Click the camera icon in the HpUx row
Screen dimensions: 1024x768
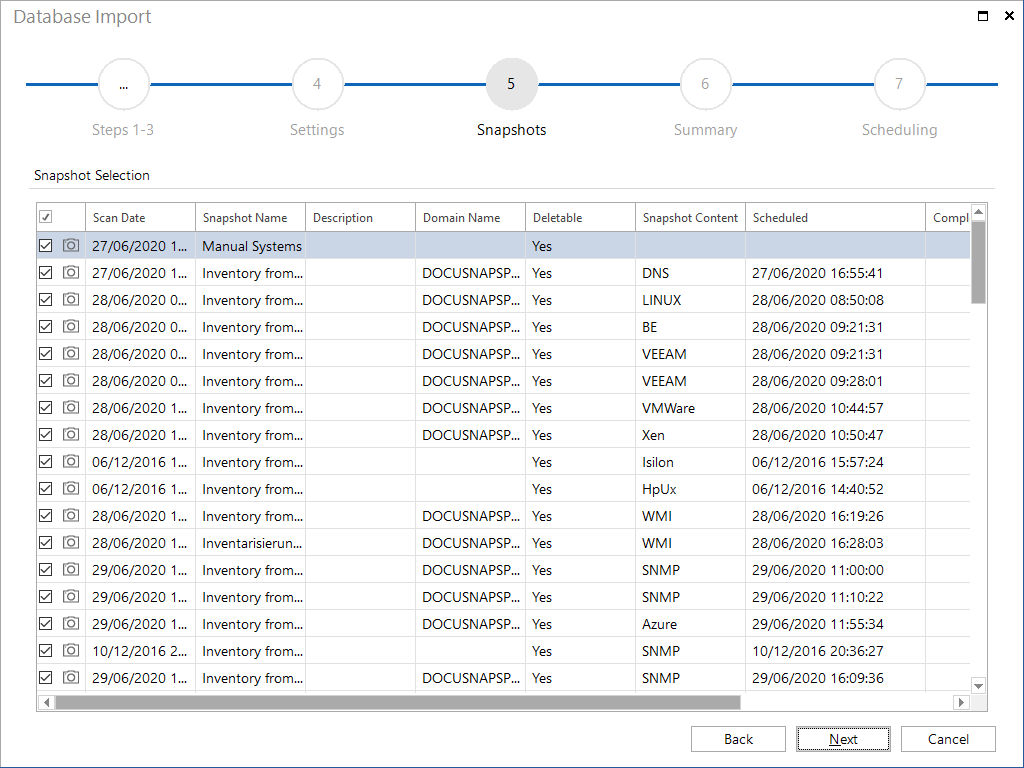[x=71, y=488]
